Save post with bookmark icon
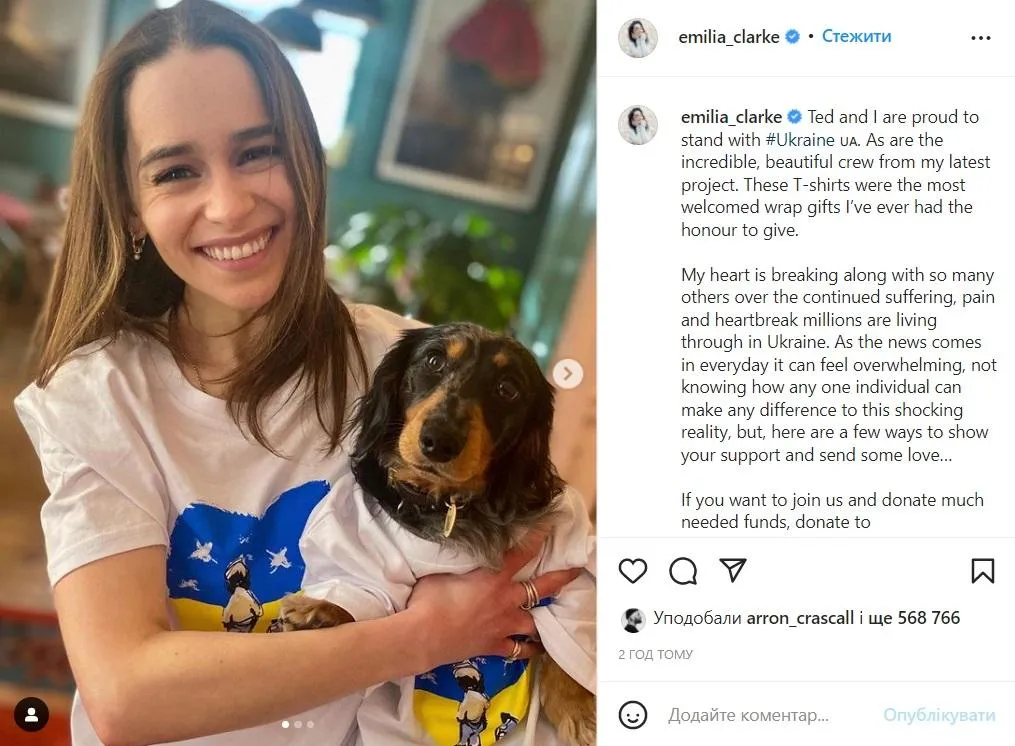The height and width of the screenshot is (746, 1015). point(982,571)
